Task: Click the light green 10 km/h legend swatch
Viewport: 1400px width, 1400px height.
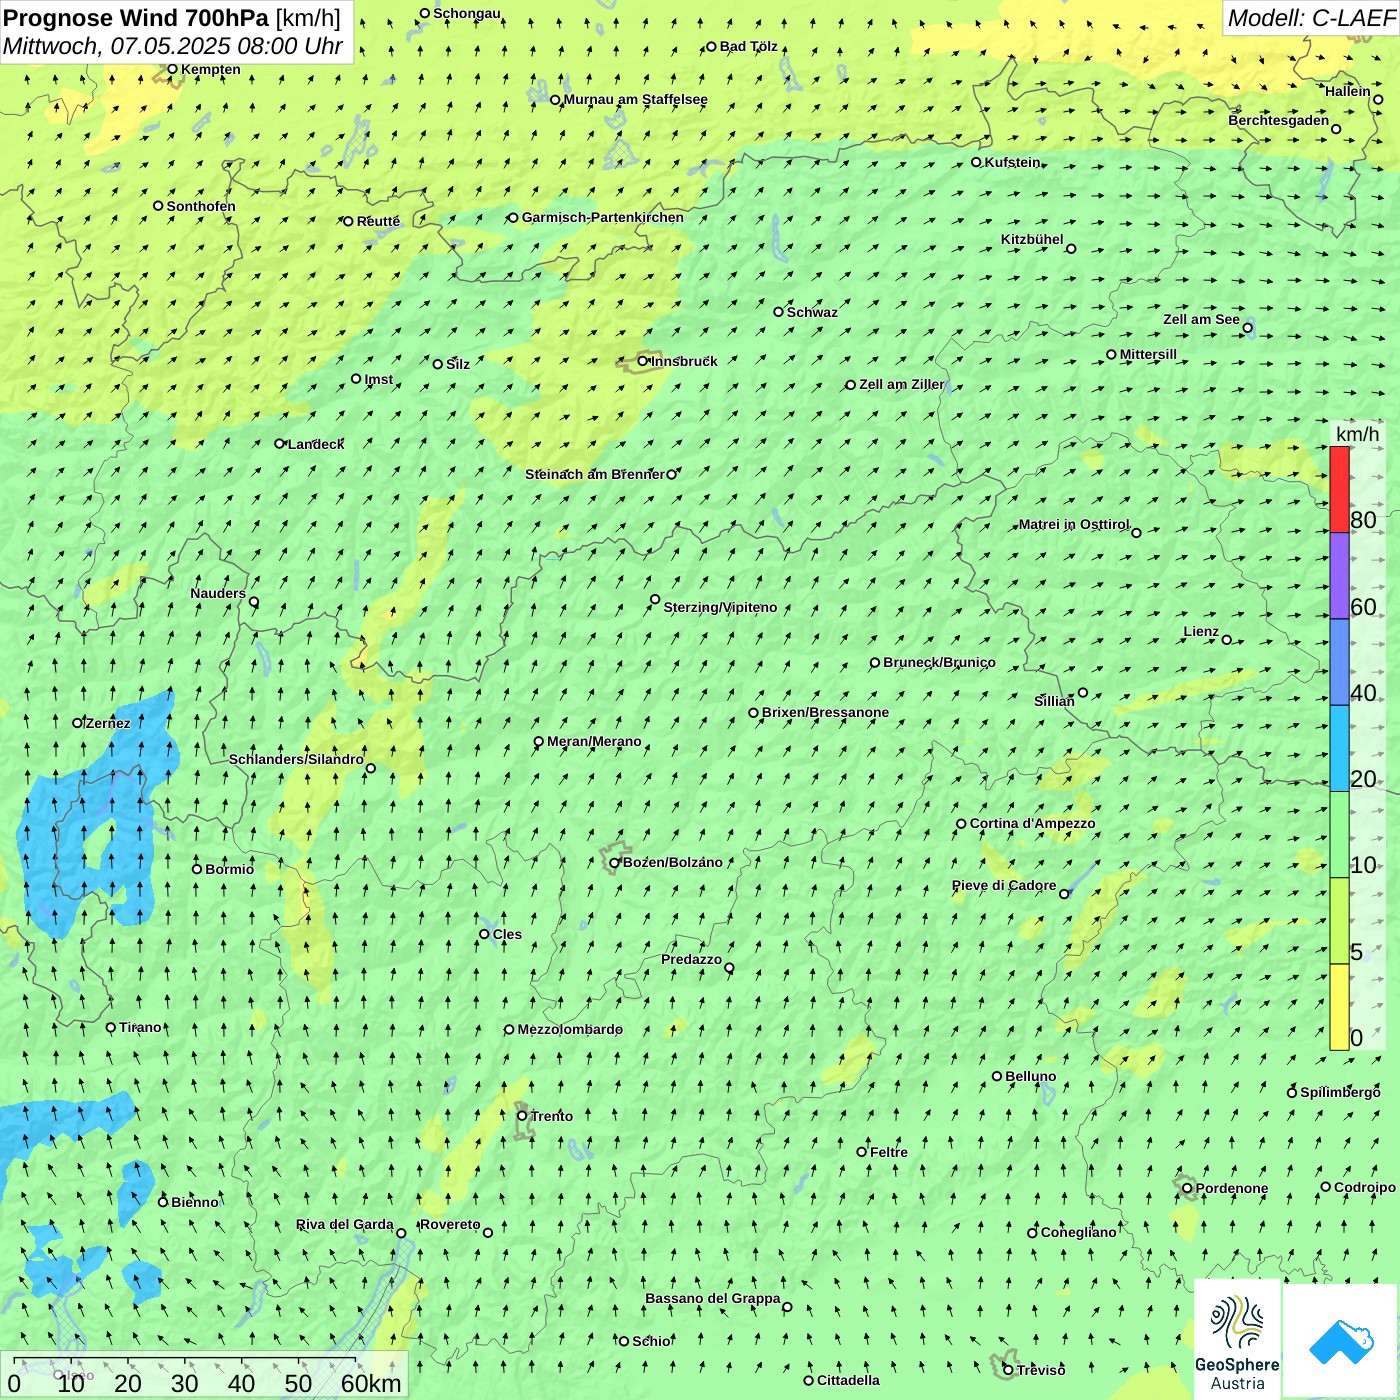Action: coord(1339,835)
